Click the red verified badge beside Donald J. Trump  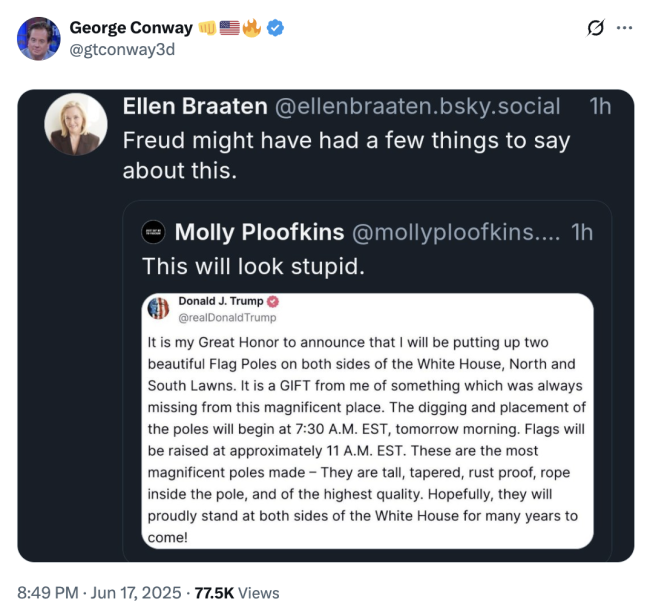pos(272,301)
